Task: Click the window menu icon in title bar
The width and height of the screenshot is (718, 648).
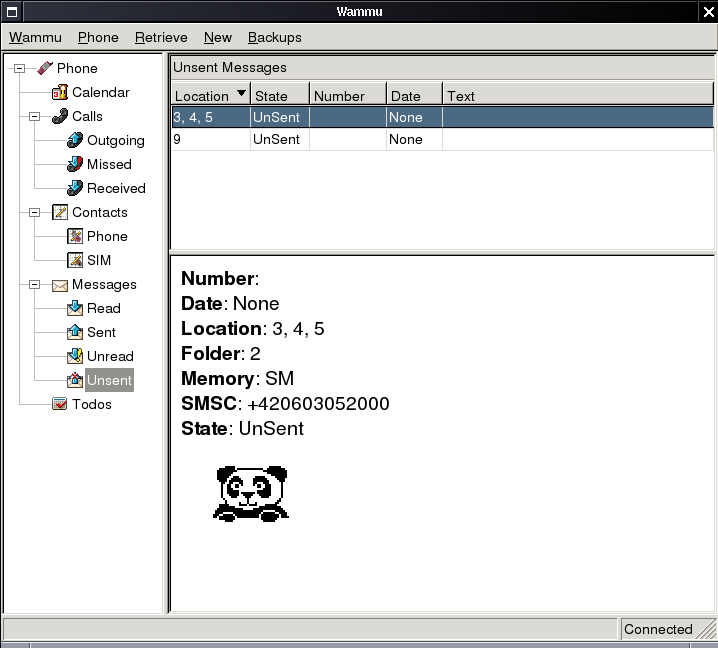Action: point(12,11)
